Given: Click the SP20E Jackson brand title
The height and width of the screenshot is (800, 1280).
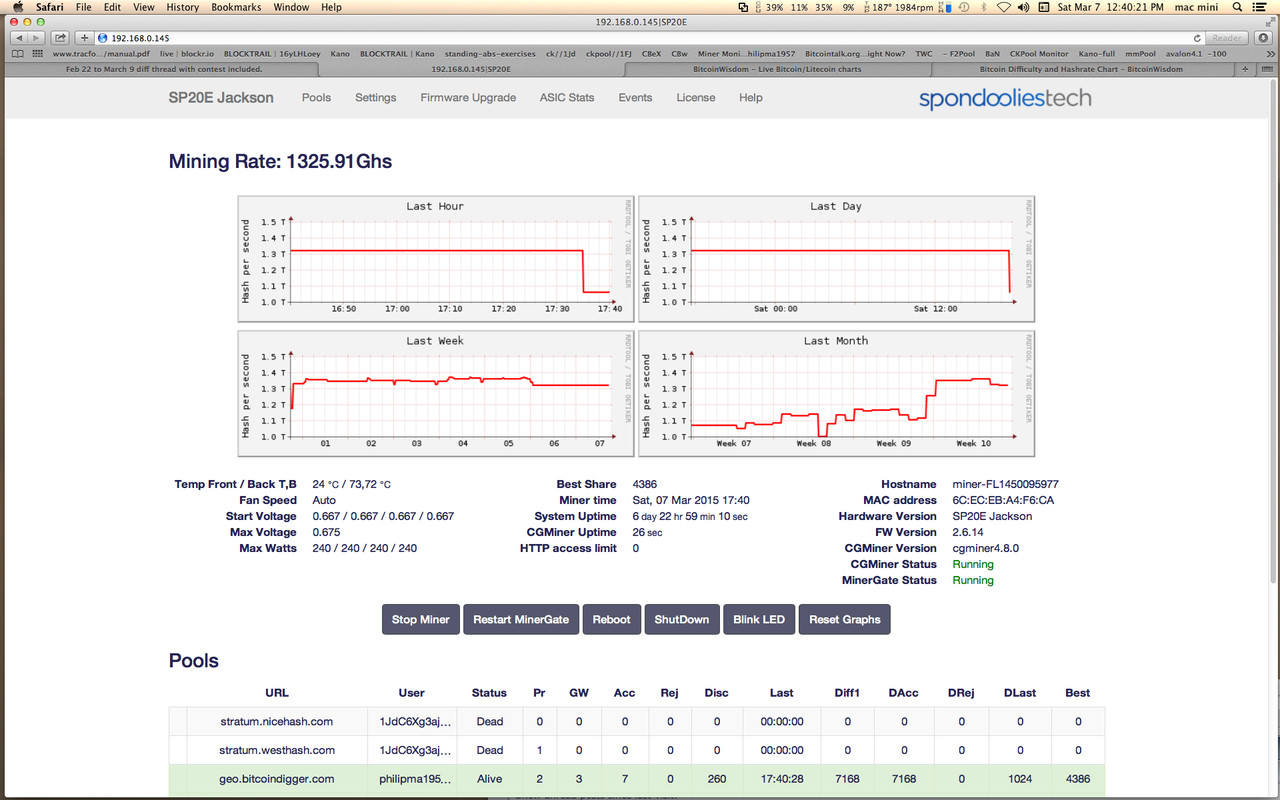Looking at the screenshot, I should point(221,98).
